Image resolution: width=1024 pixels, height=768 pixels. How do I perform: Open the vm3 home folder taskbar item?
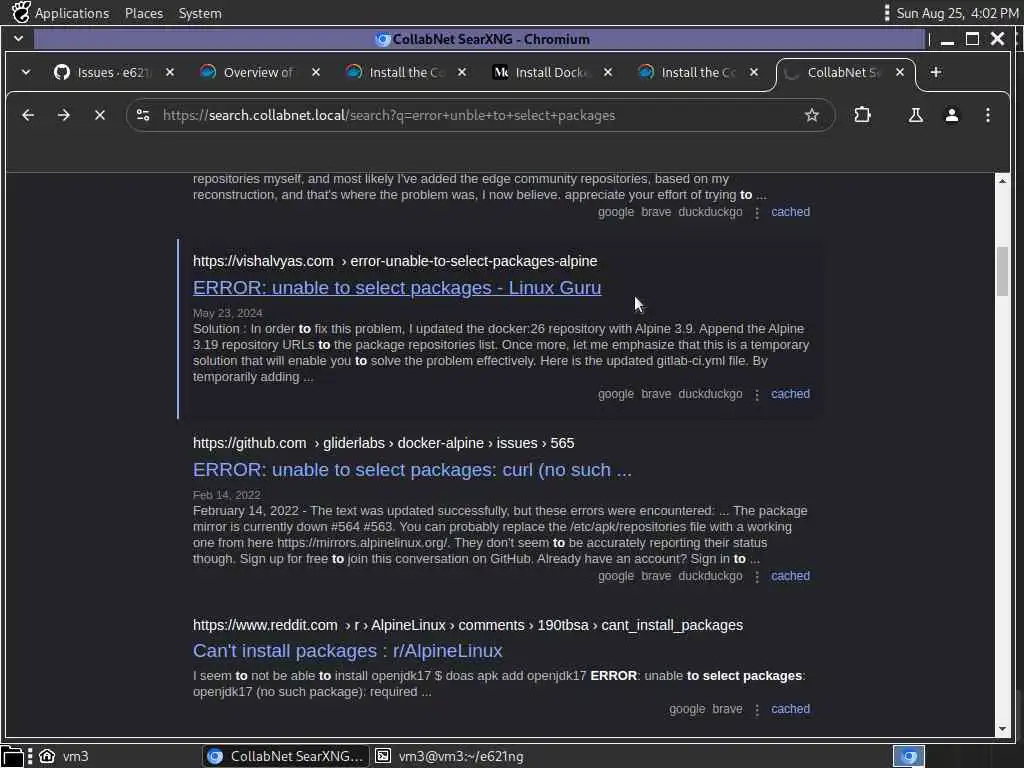pos(64,756)
